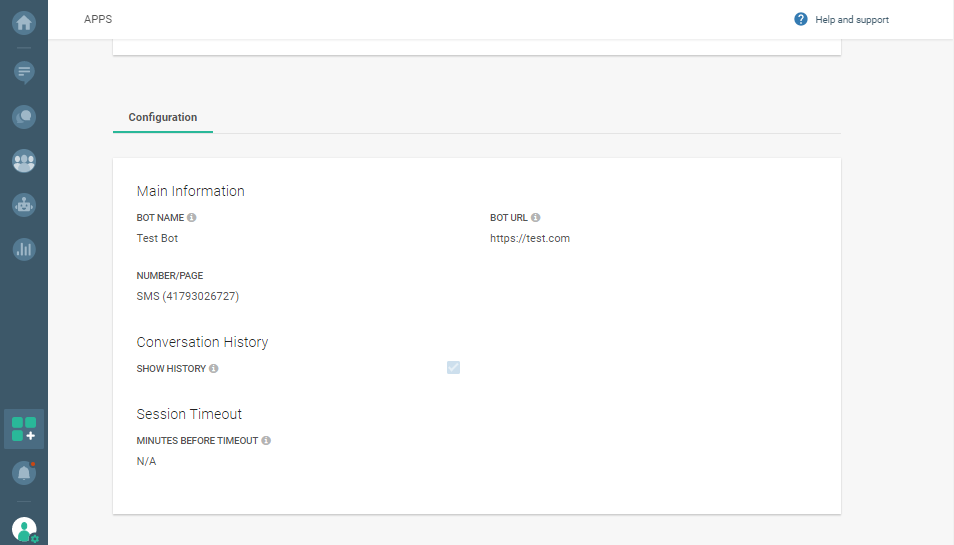954x545 pixels.
Task: Click the Show History info icon
Action: [214, 369]
